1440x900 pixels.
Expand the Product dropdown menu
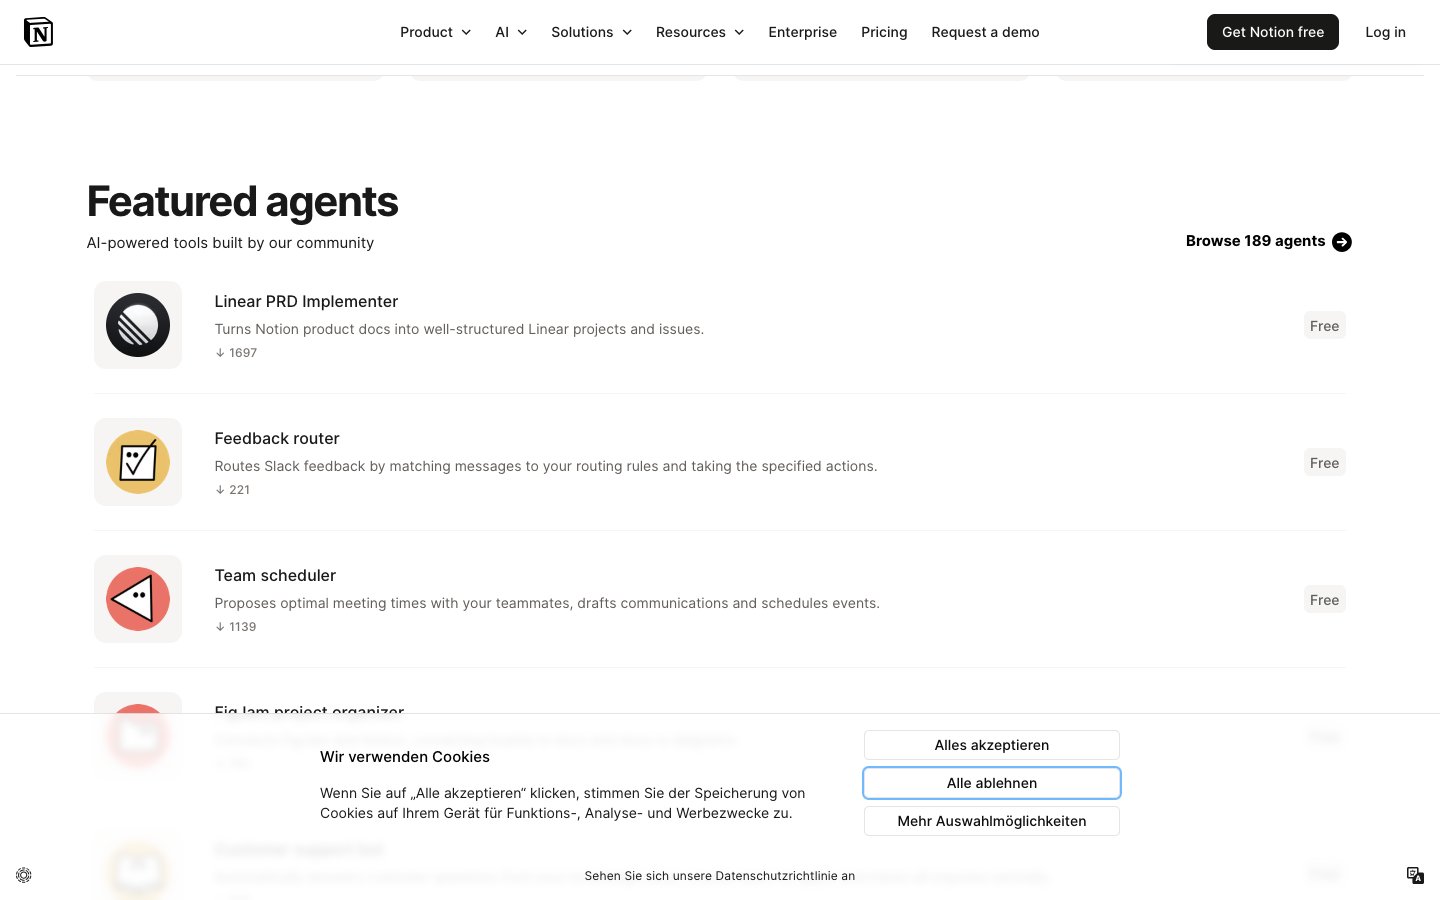click(435, 32)
